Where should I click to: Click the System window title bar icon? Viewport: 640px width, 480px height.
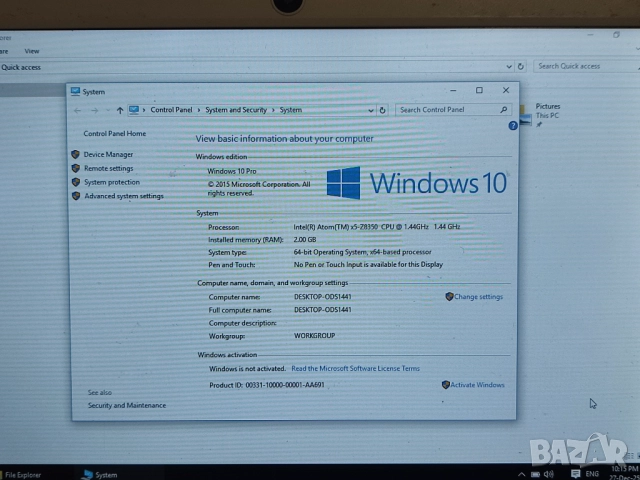click(75, 91)
